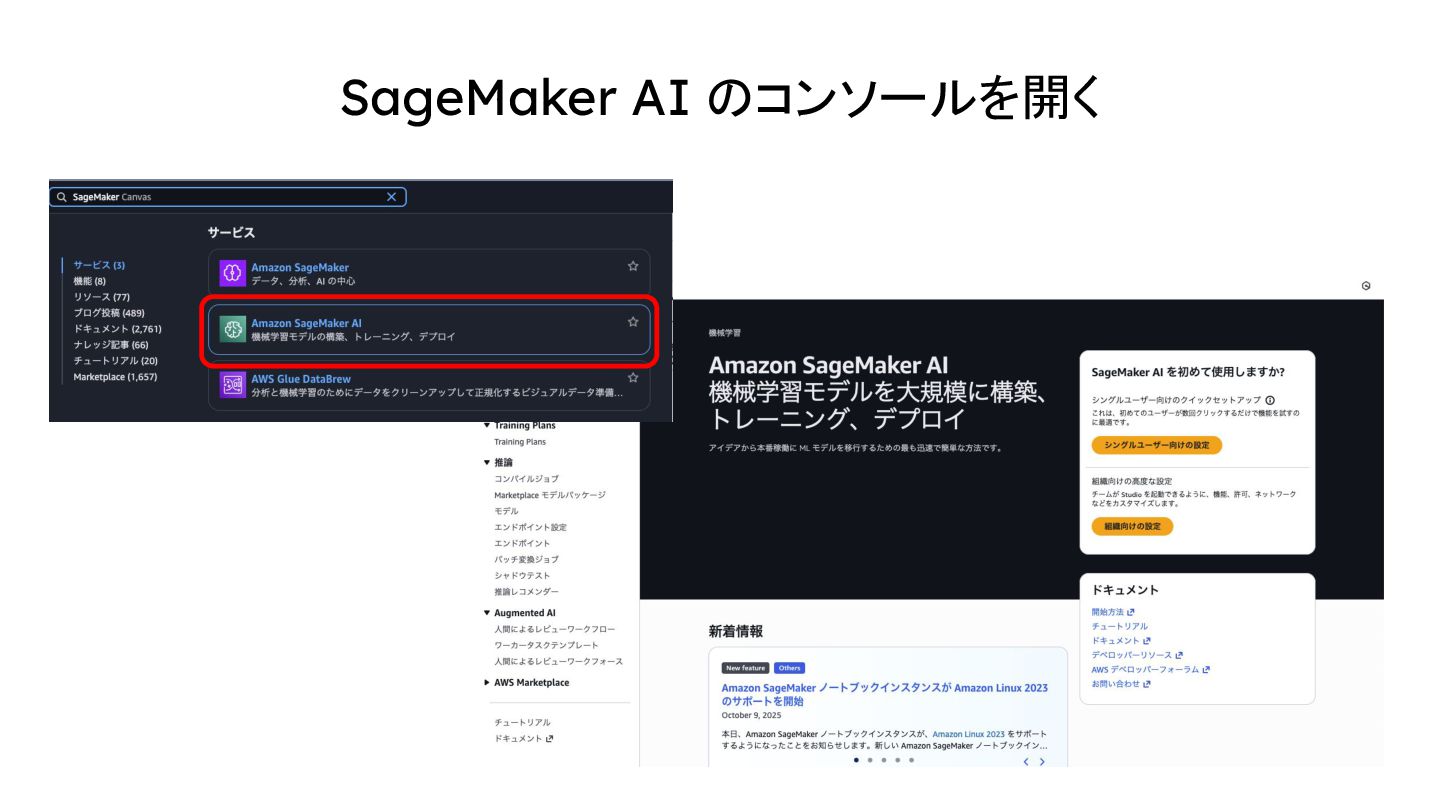Select the チュートリアル (20) search category
This screenshot has width=1440, height=810.
[116, 361]
